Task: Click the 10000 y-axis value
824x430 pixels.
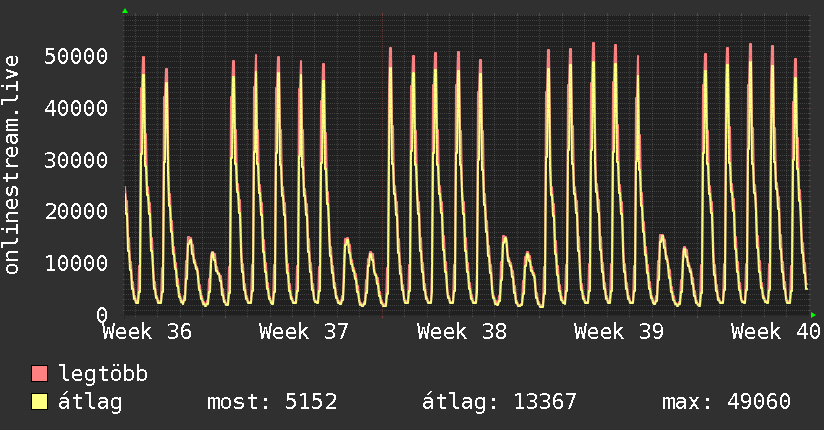Action: click(x=76, y=263)
